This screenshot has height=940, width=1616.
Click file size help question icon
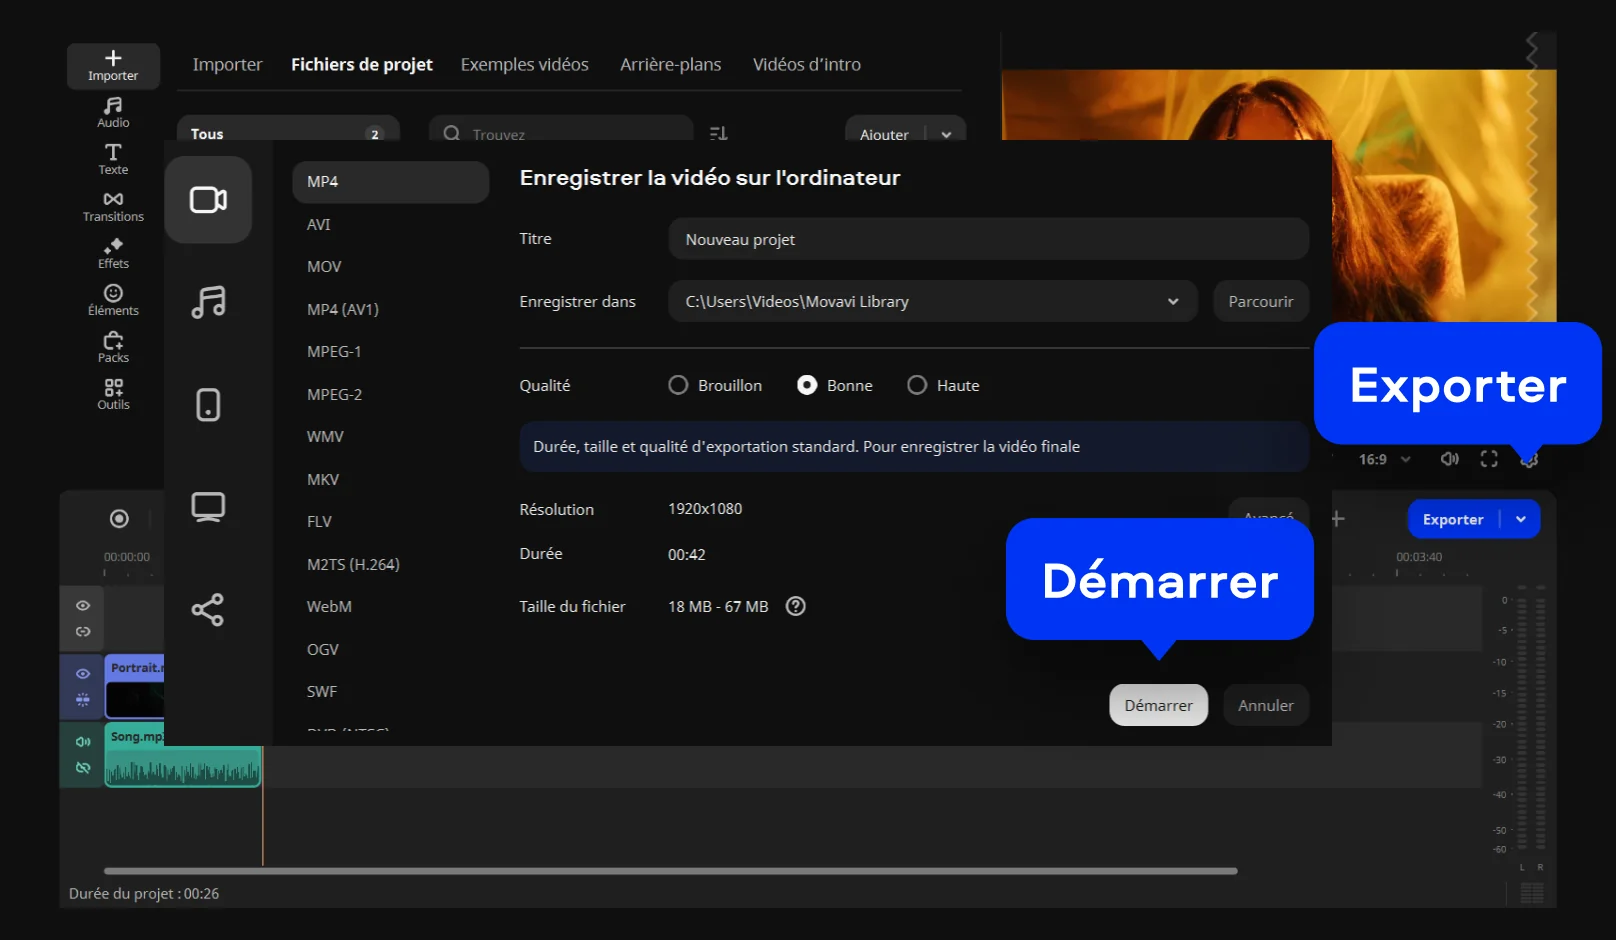pyautogui.click(x=795, y=606)
